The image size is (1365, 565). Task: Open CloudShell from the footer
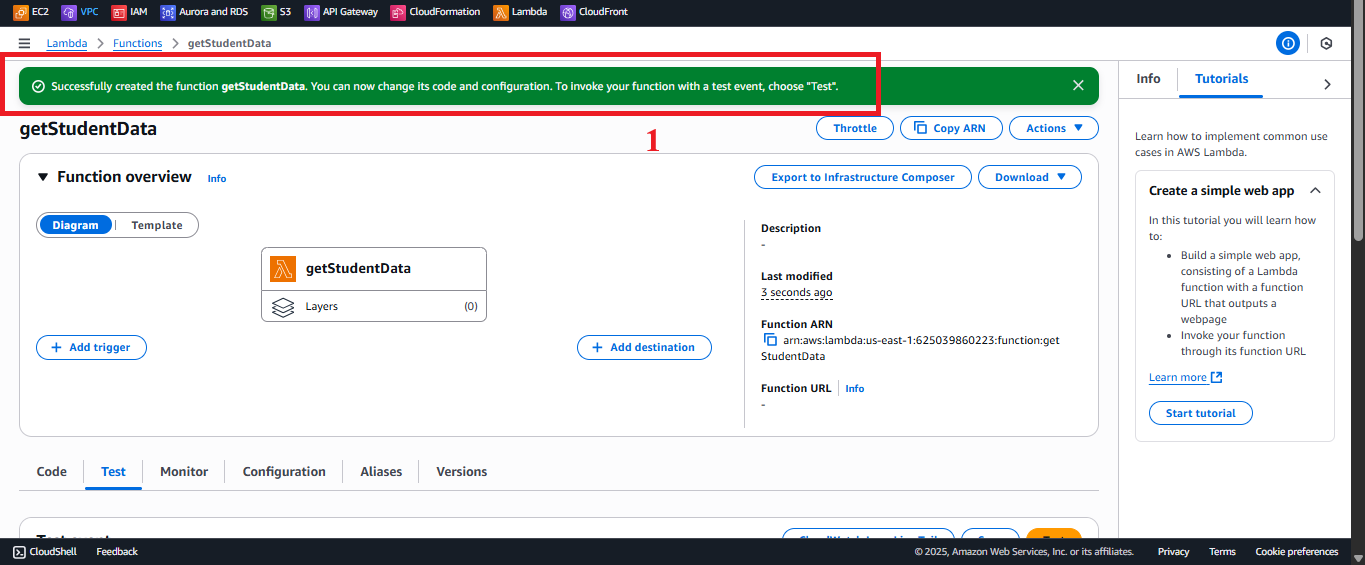point(47,551)
